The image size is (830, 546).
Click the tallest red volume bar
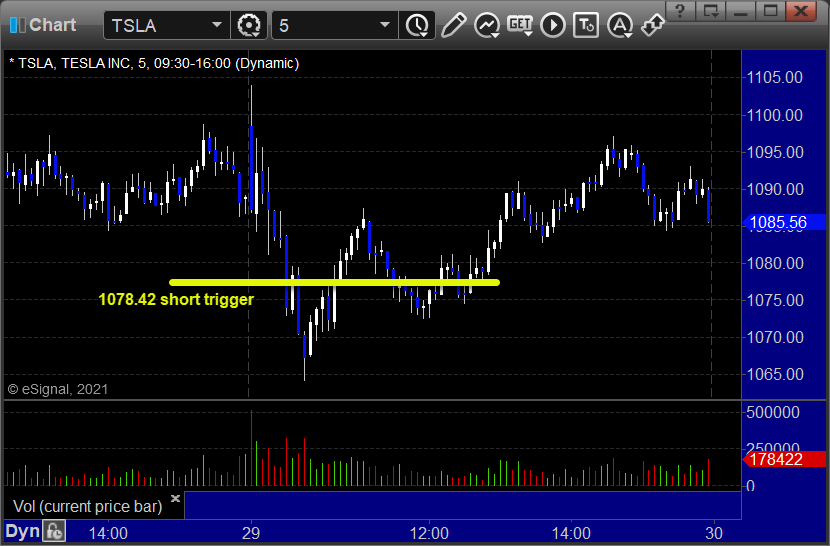[251, 448]
